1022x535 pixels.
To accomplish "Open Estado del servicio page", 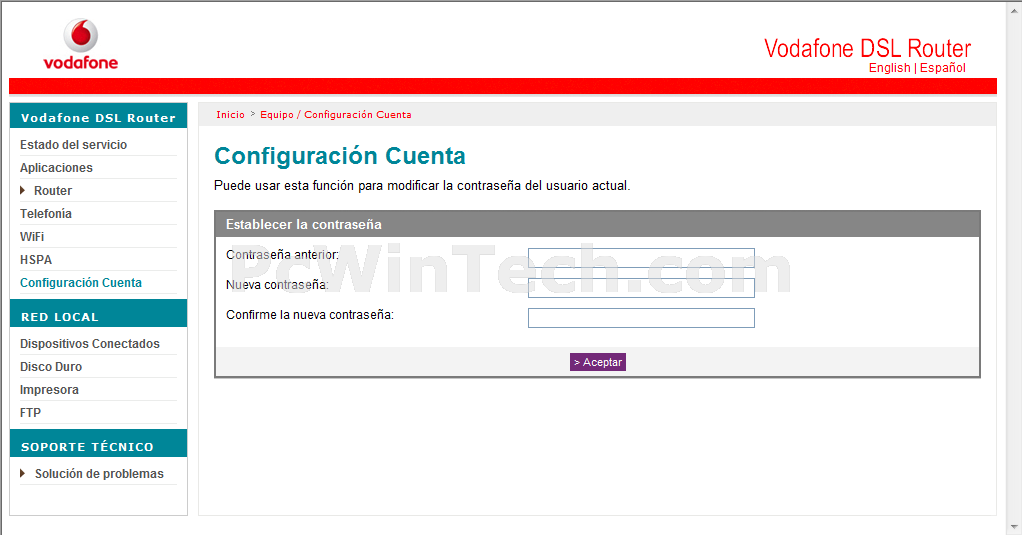I will click(73, 145).
